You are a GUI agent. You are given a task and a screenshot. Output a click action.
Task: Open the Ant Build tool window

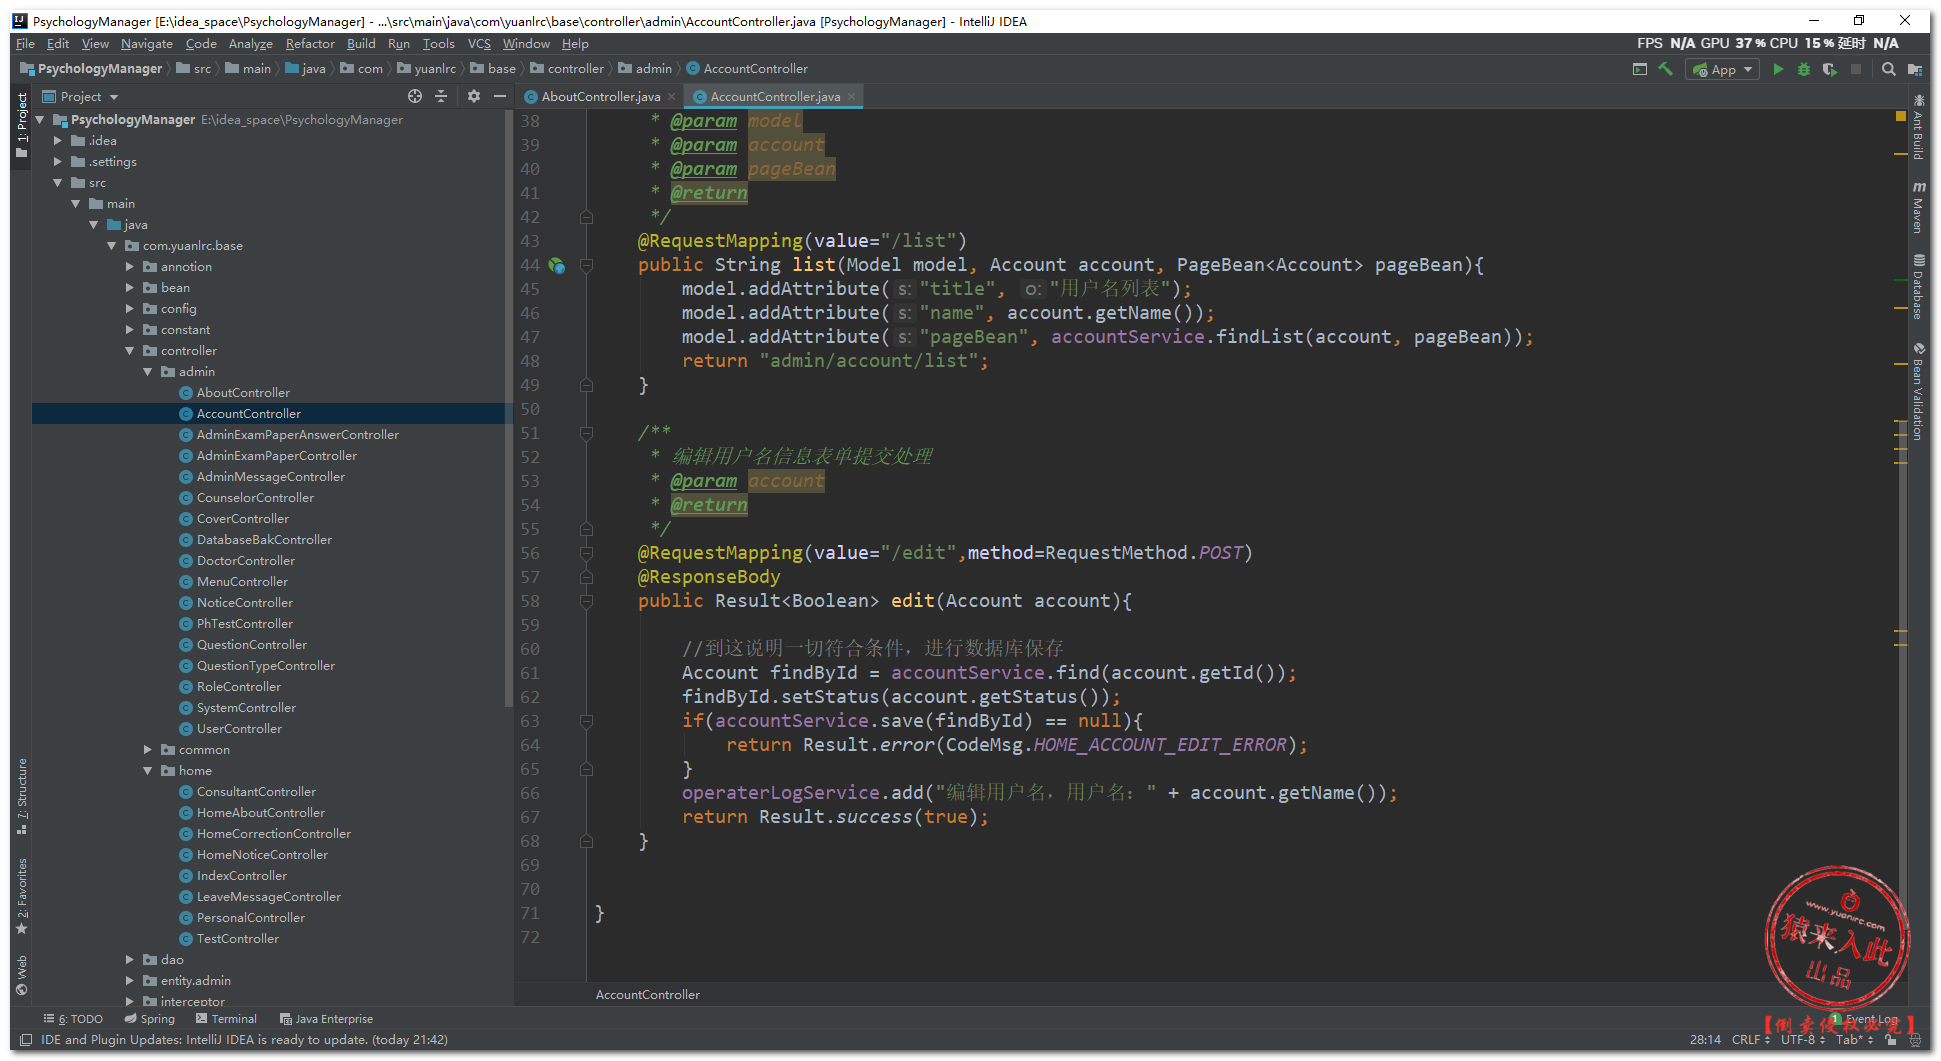[x=1918, y=127]
